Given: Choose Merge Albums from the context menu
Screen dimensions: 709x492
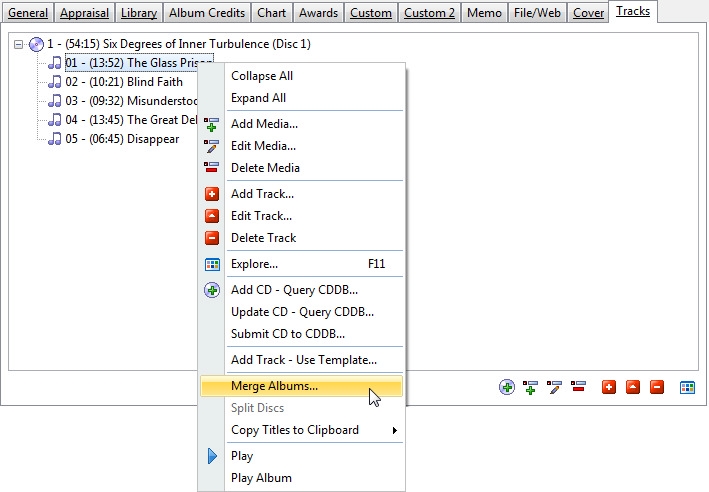Looking at the screenshot, I should 275,386.
